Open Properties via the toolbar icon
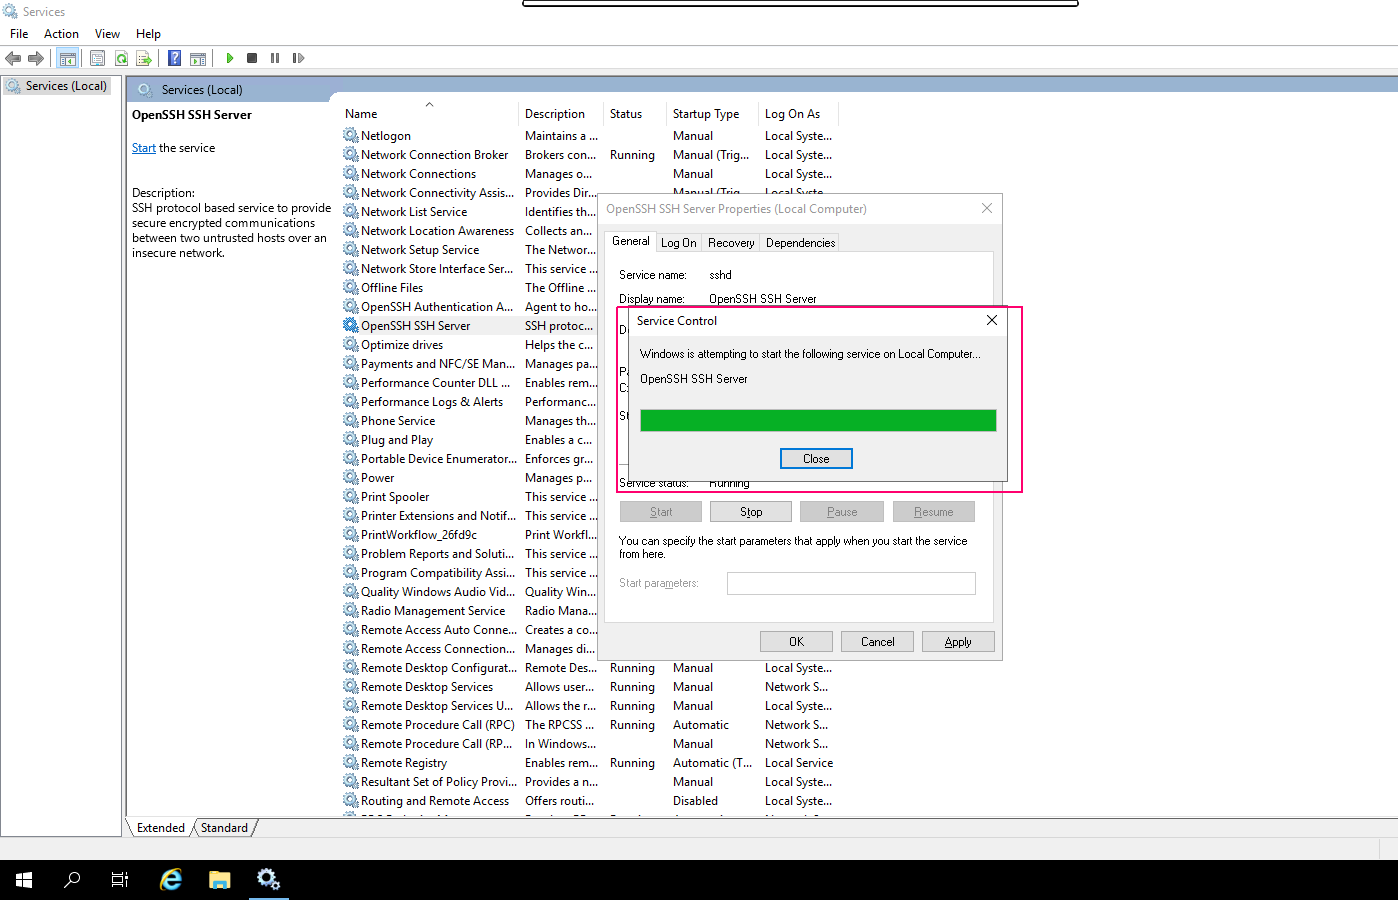The image size is (1398, 900). (97, 58)
